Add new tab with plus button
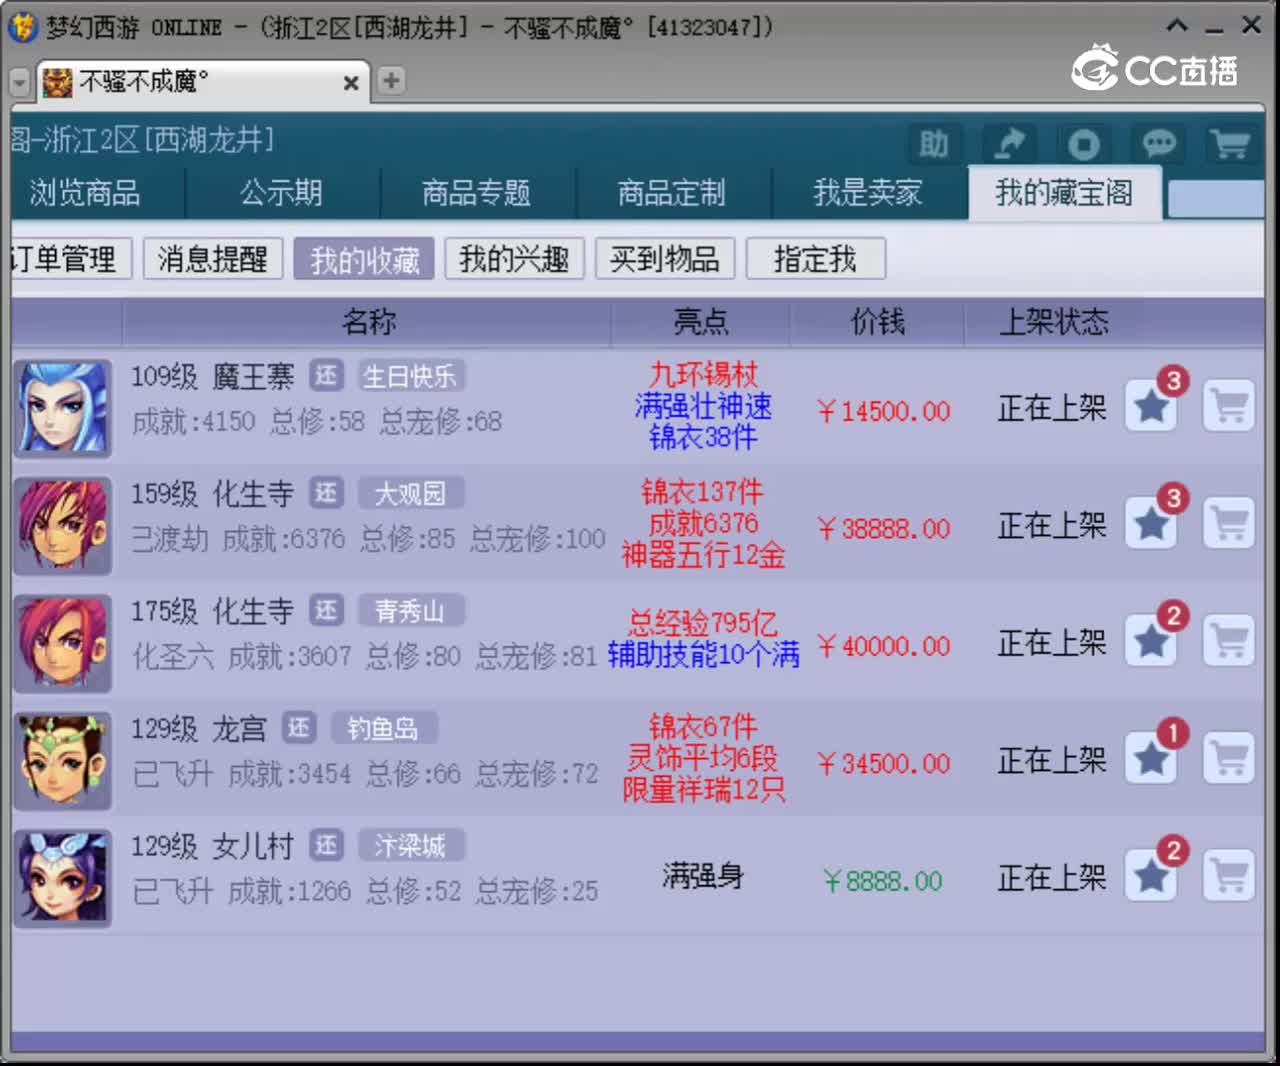Image resolution: width=1280 pixels, height=1066 pixels. (391, 80)
